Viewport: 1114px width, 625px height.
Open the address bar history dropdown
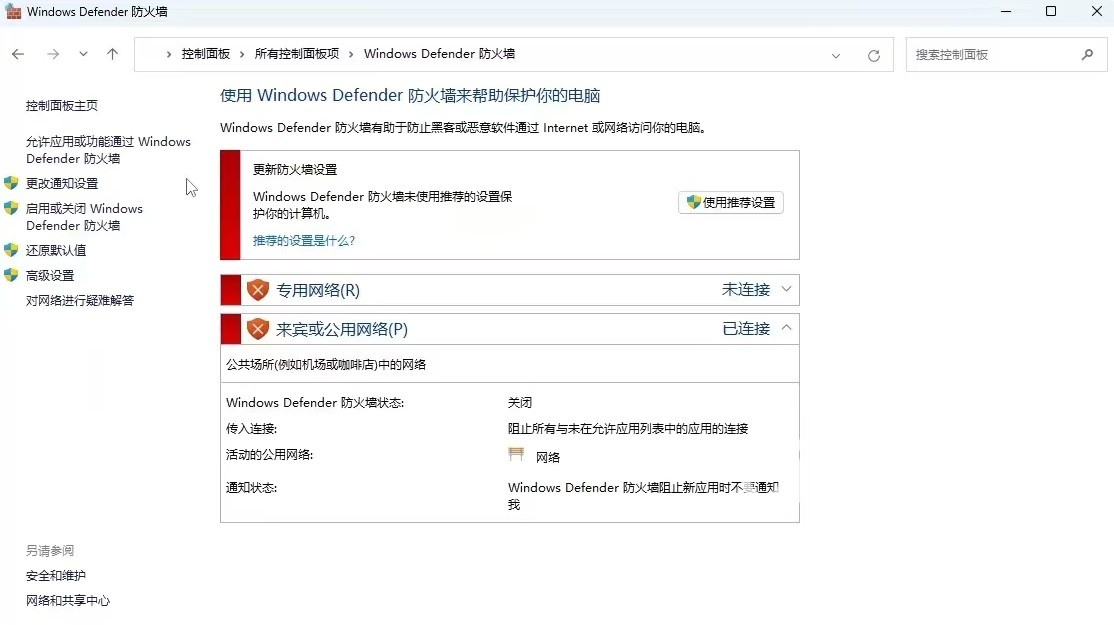(836, 56)
